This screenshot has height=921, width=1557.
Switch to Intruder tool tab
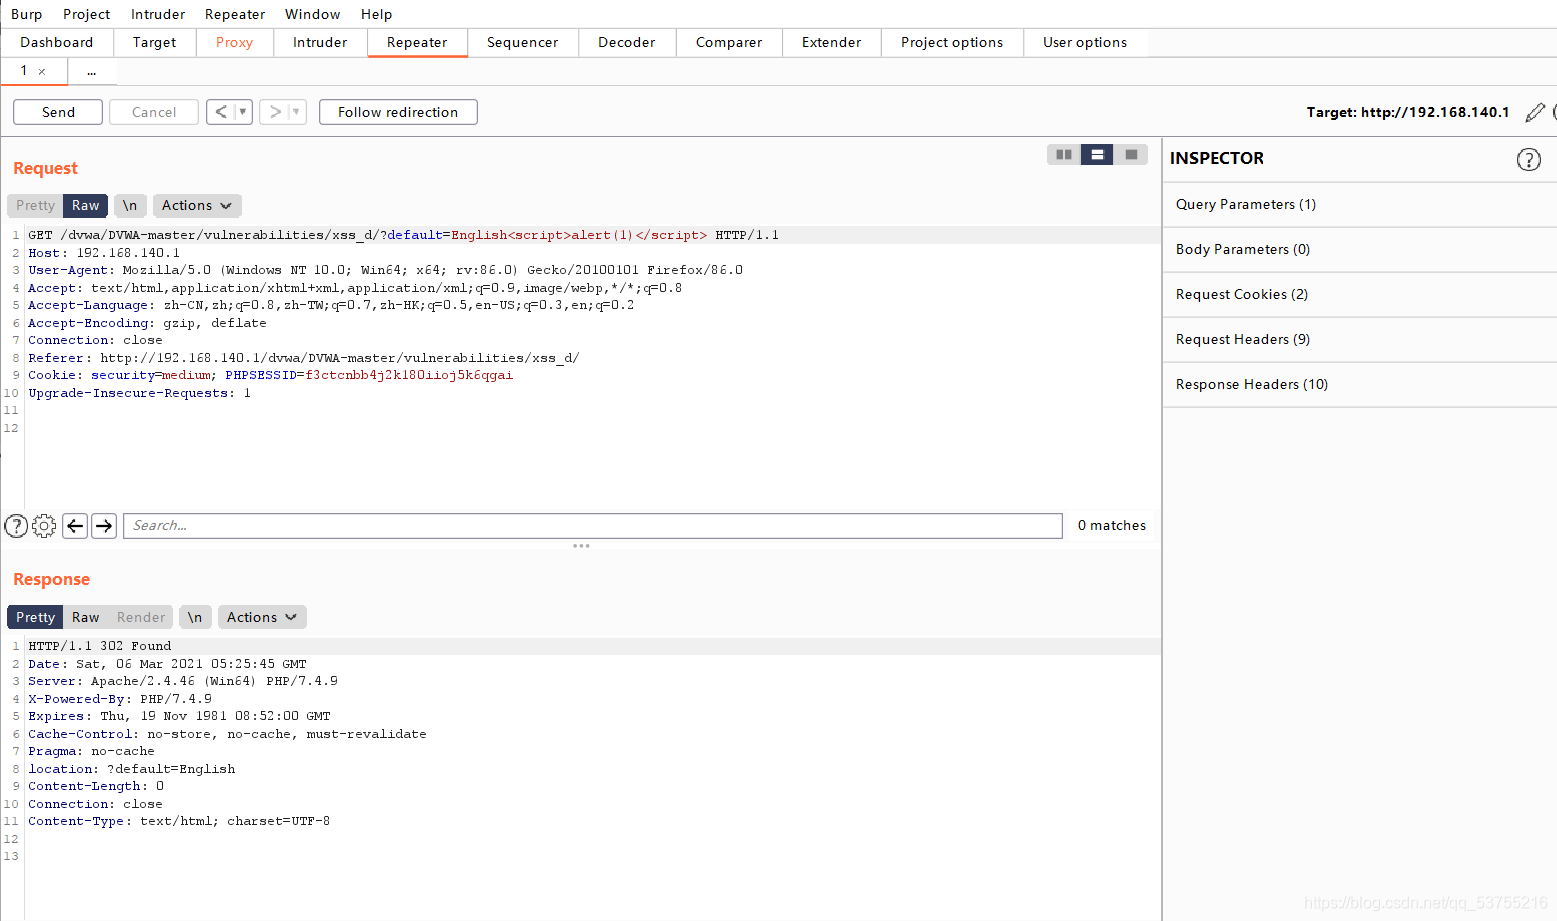[x=320, y=42]
